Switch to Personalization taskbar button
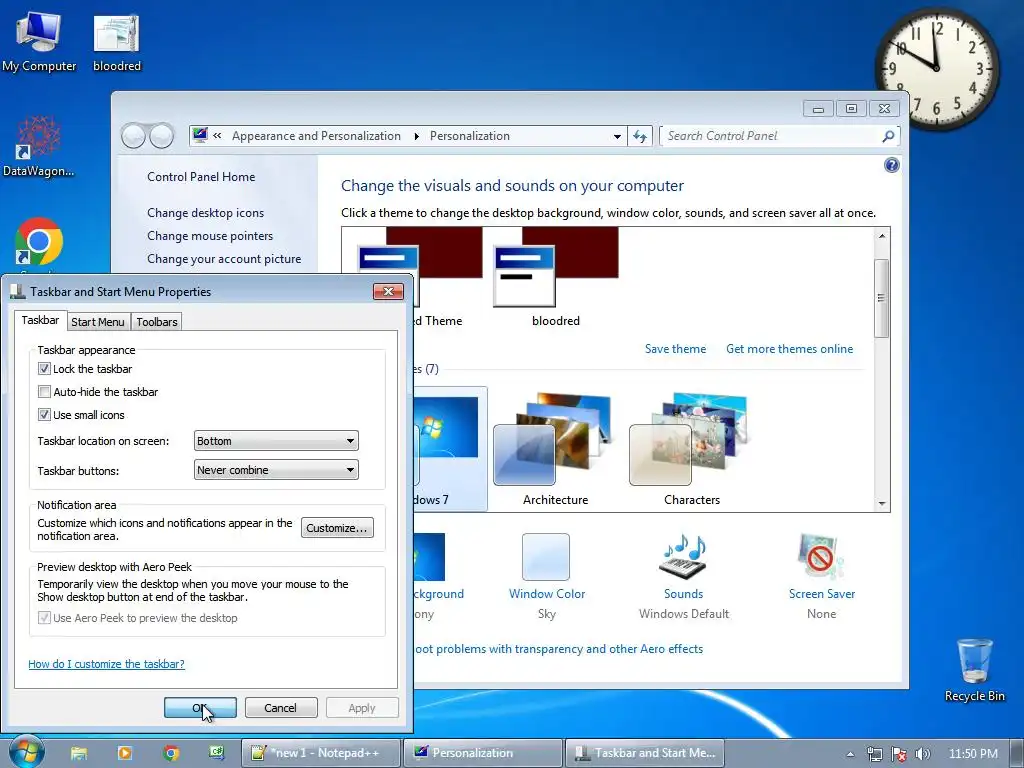1024x768 pixels. click(482, 753)
